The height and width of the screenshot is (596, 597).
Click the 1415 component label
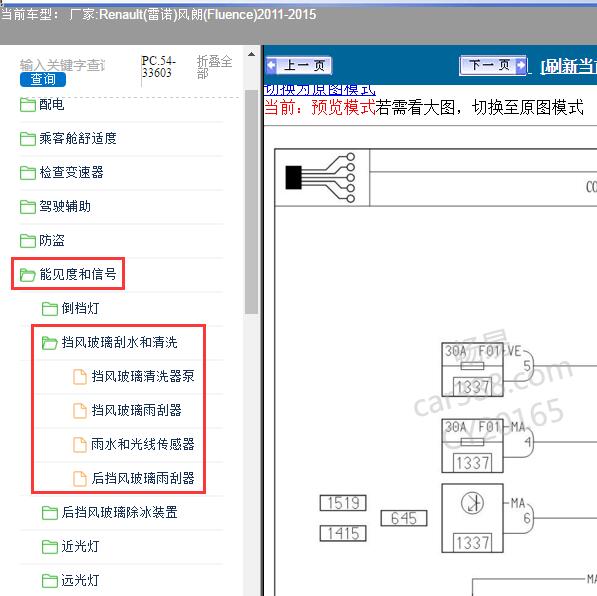(x=343, y=533)
